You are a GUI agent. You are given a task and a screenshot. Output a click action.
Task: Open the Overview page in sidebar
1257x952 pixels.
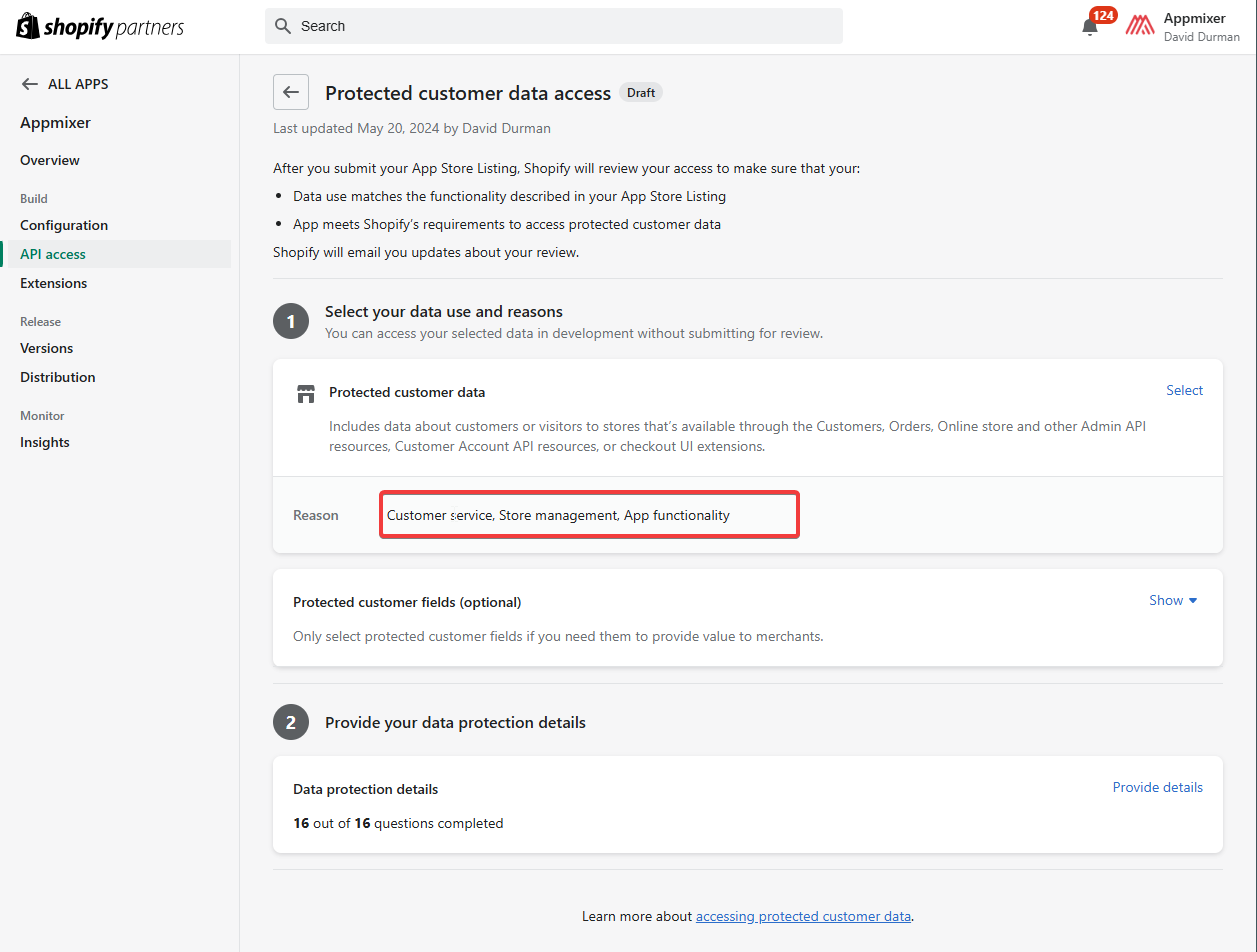coord(50,160)
